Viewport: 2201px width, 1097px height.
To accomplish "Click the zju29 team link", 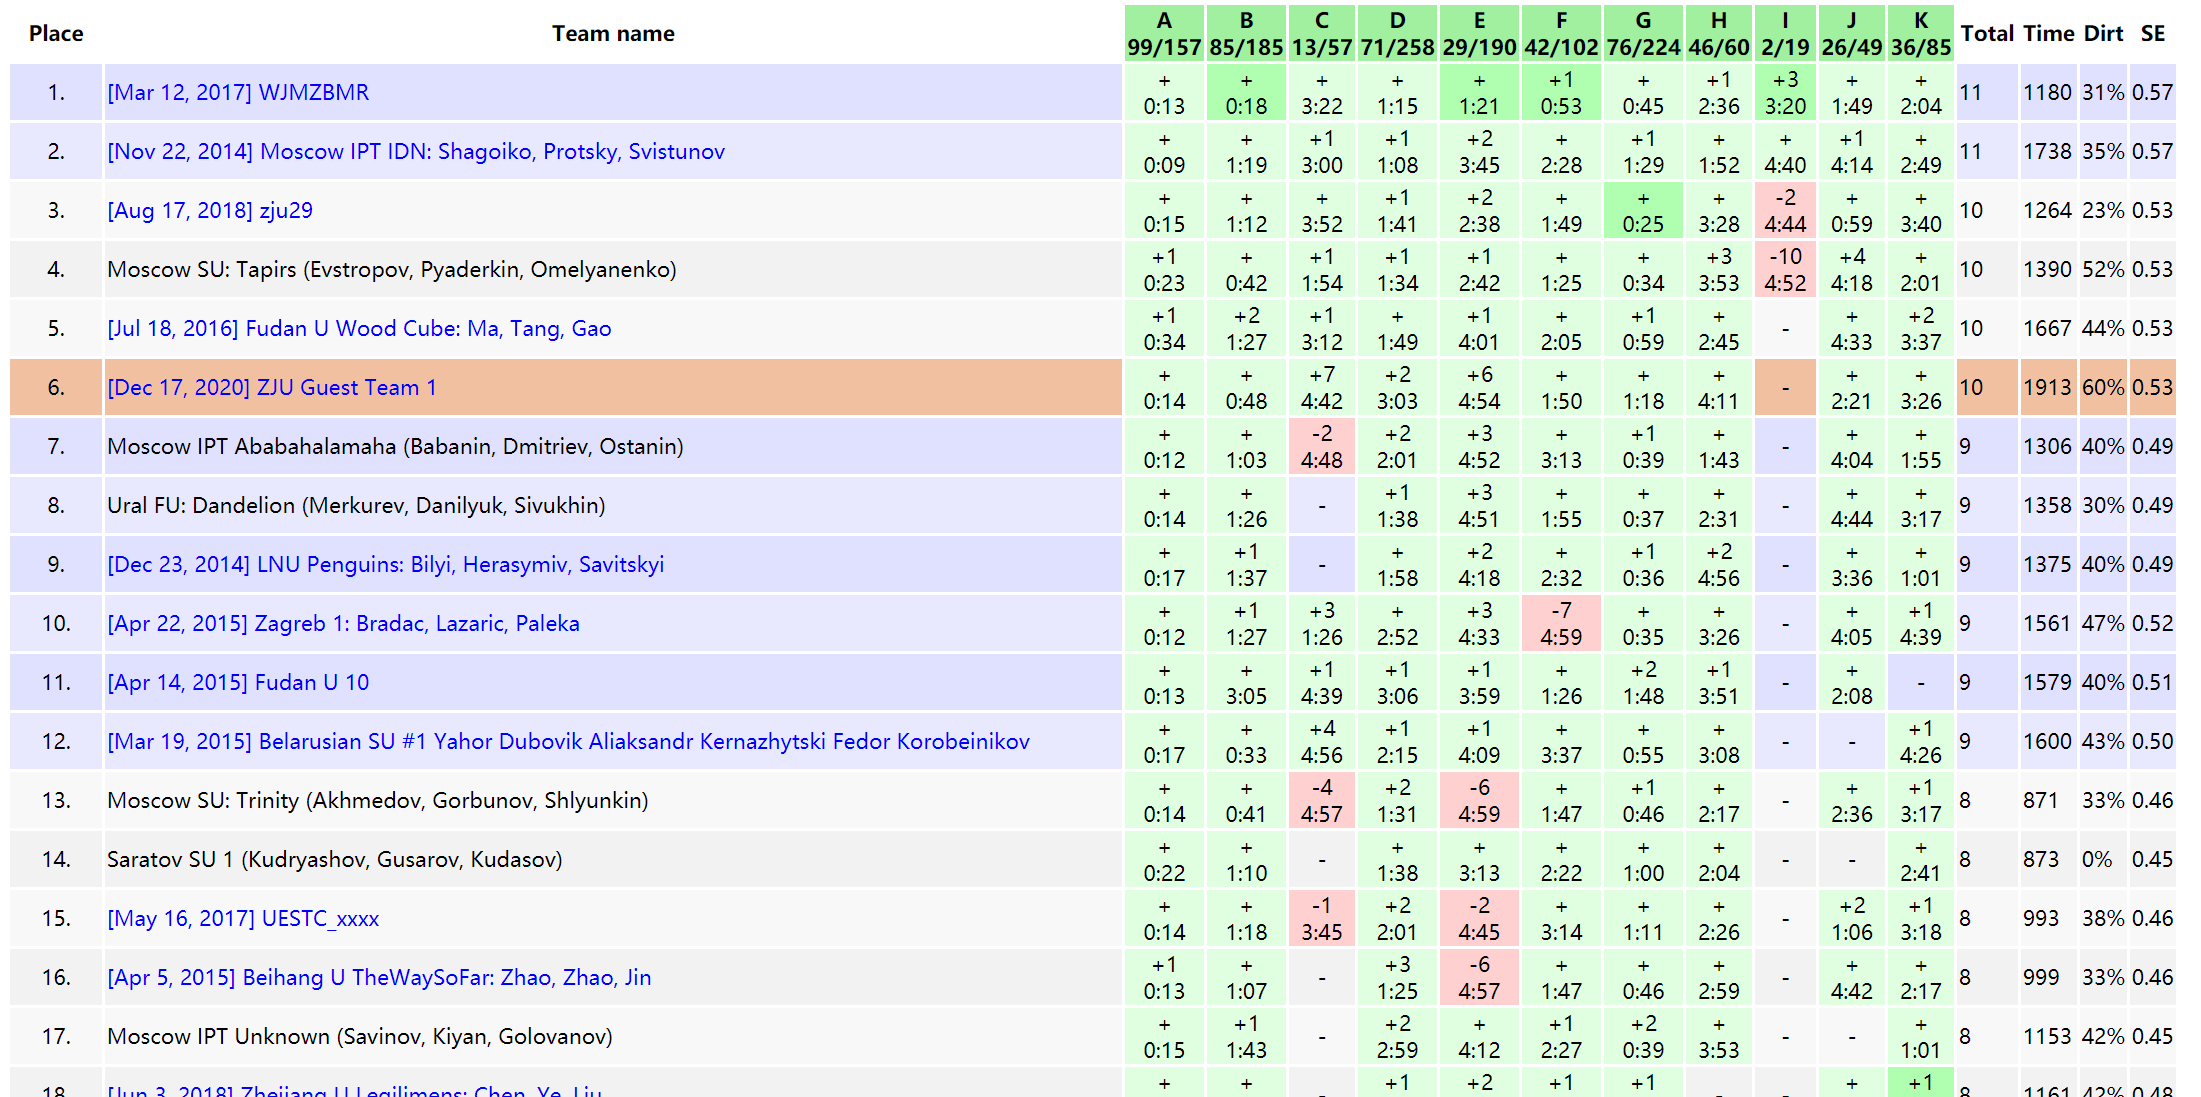I will pos(210,210).
